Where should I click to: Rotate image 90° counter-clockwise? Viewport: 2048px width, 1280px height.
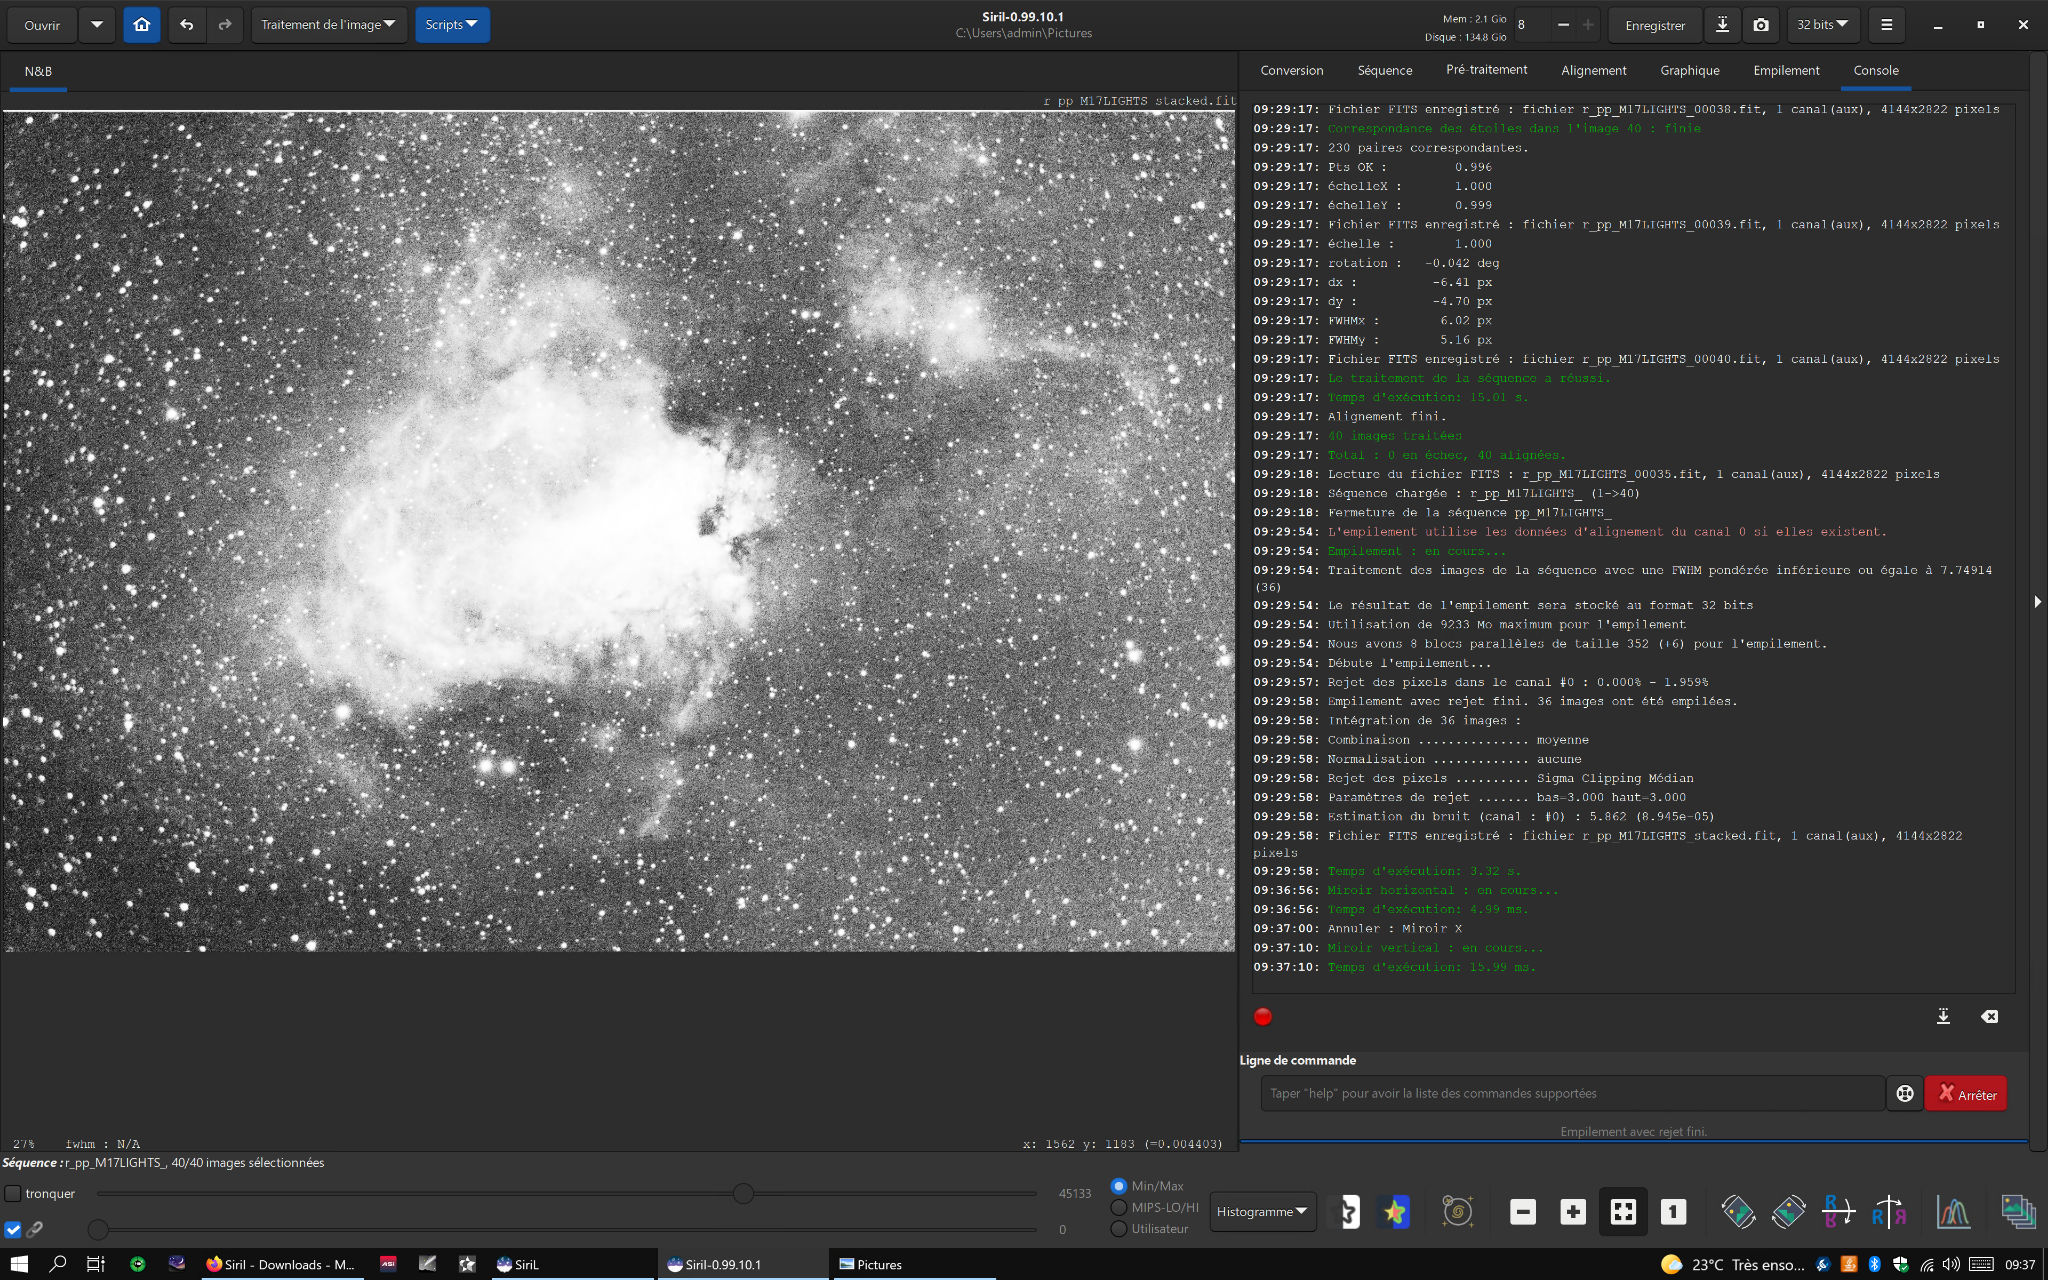[1738, 1212]
